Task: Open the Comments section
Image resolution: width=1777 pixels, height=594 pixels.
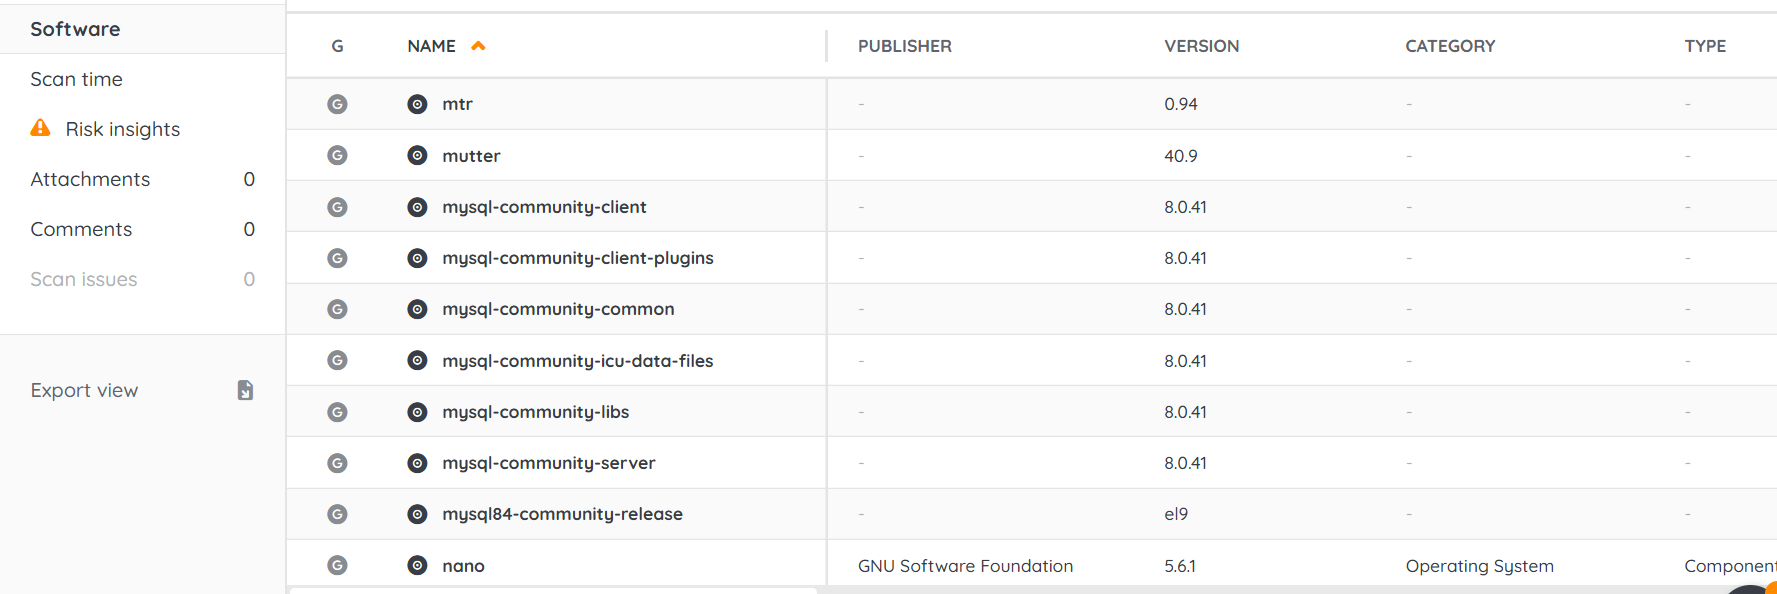Action: pos(142,229)
